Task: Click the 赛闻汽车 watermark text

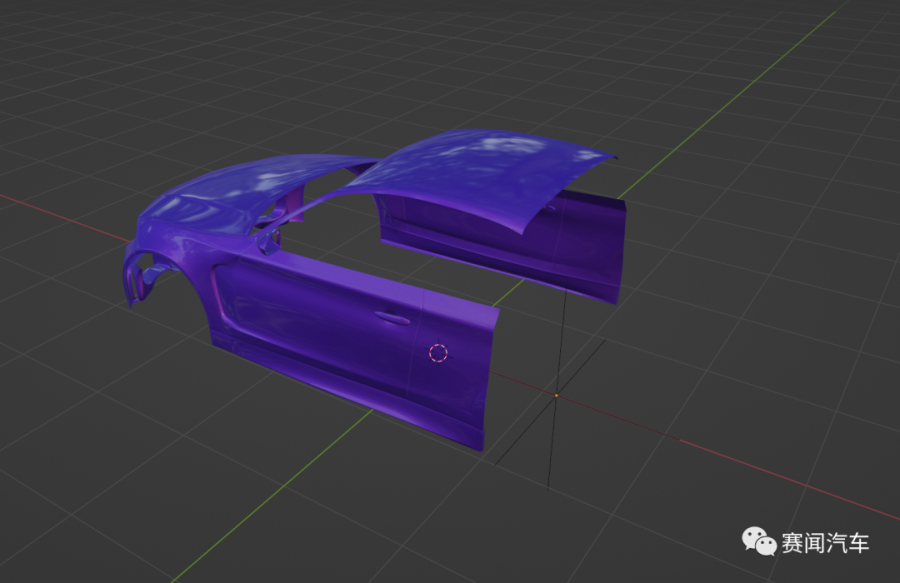Action: coord(825,543)
